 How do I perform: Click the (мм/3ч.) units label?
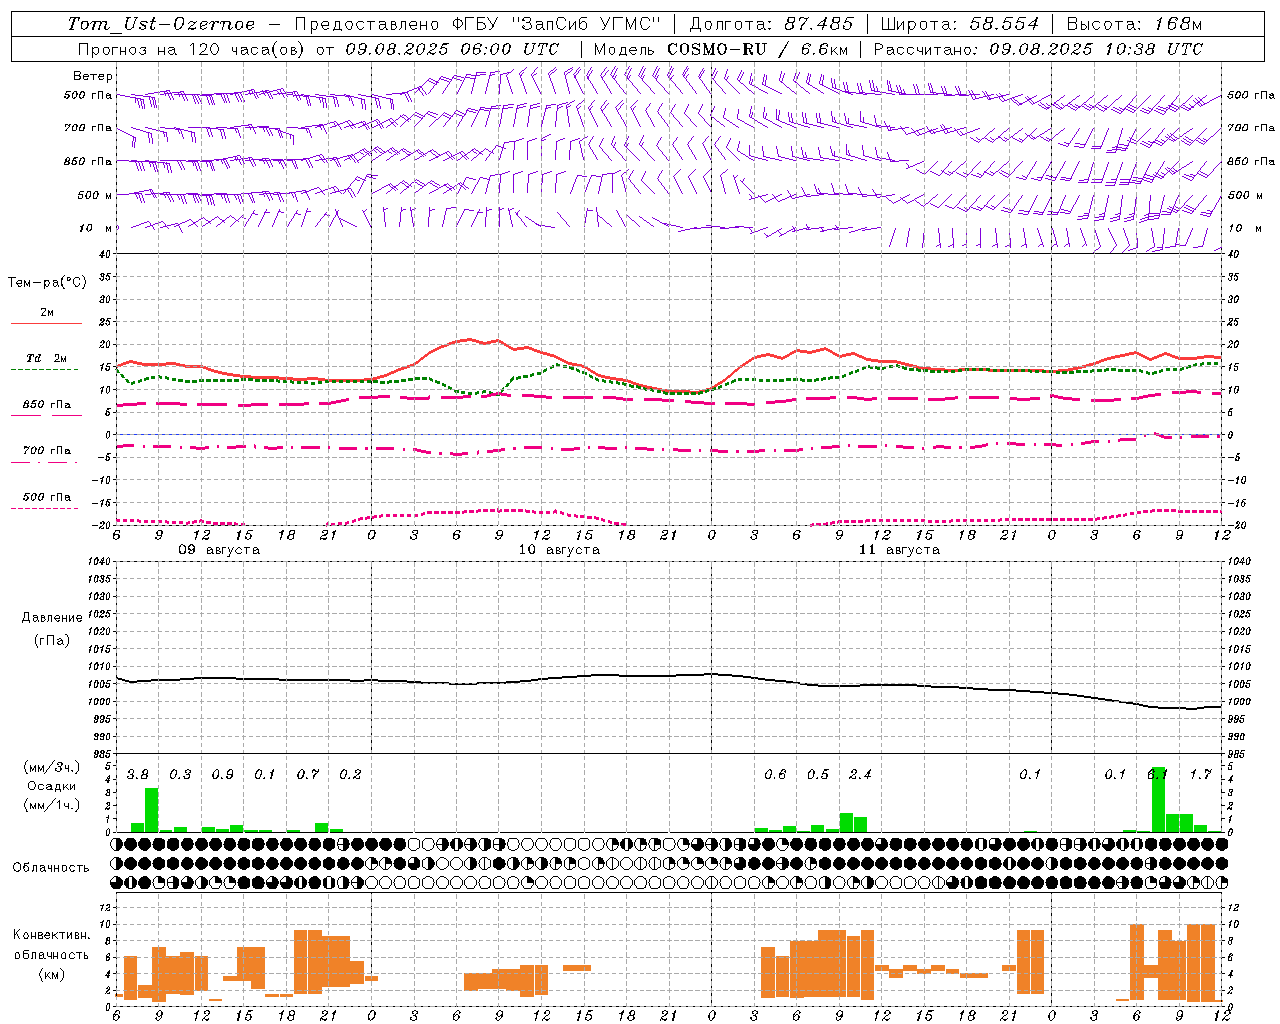51,767
